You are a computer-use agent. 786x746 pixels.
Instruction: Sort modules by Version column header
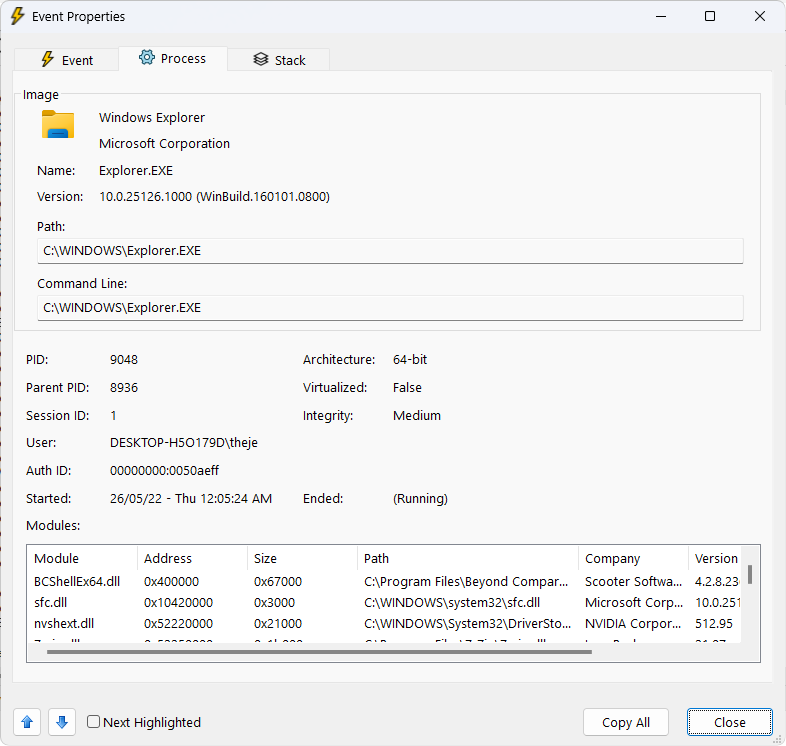coord(715,558)
